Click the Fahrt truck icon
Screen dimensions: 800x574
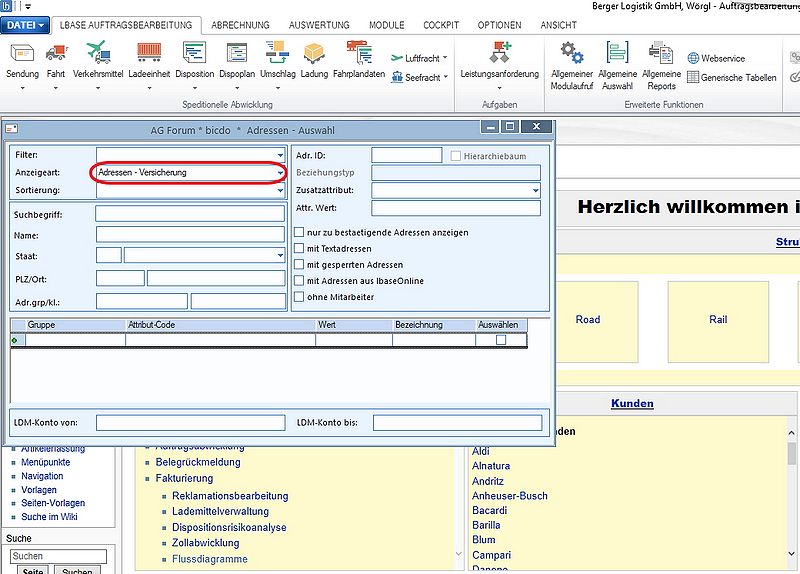[56, 53]
